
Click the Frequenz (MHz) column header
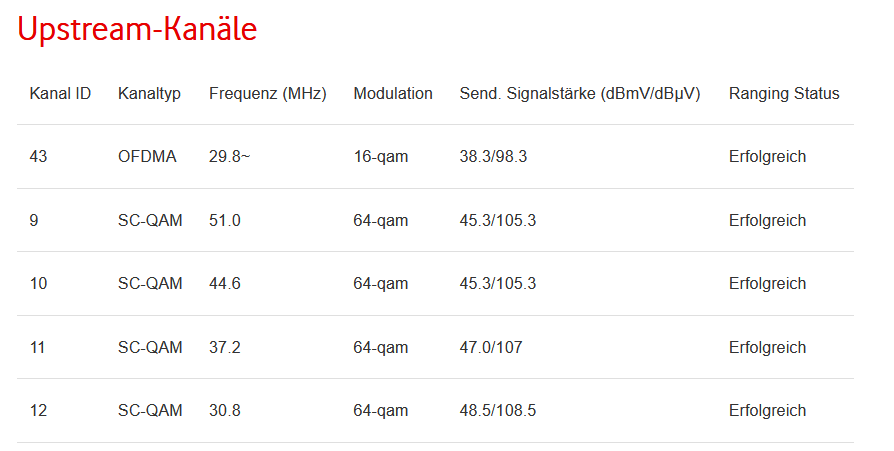pyautogui.click(x=267, y=94)
